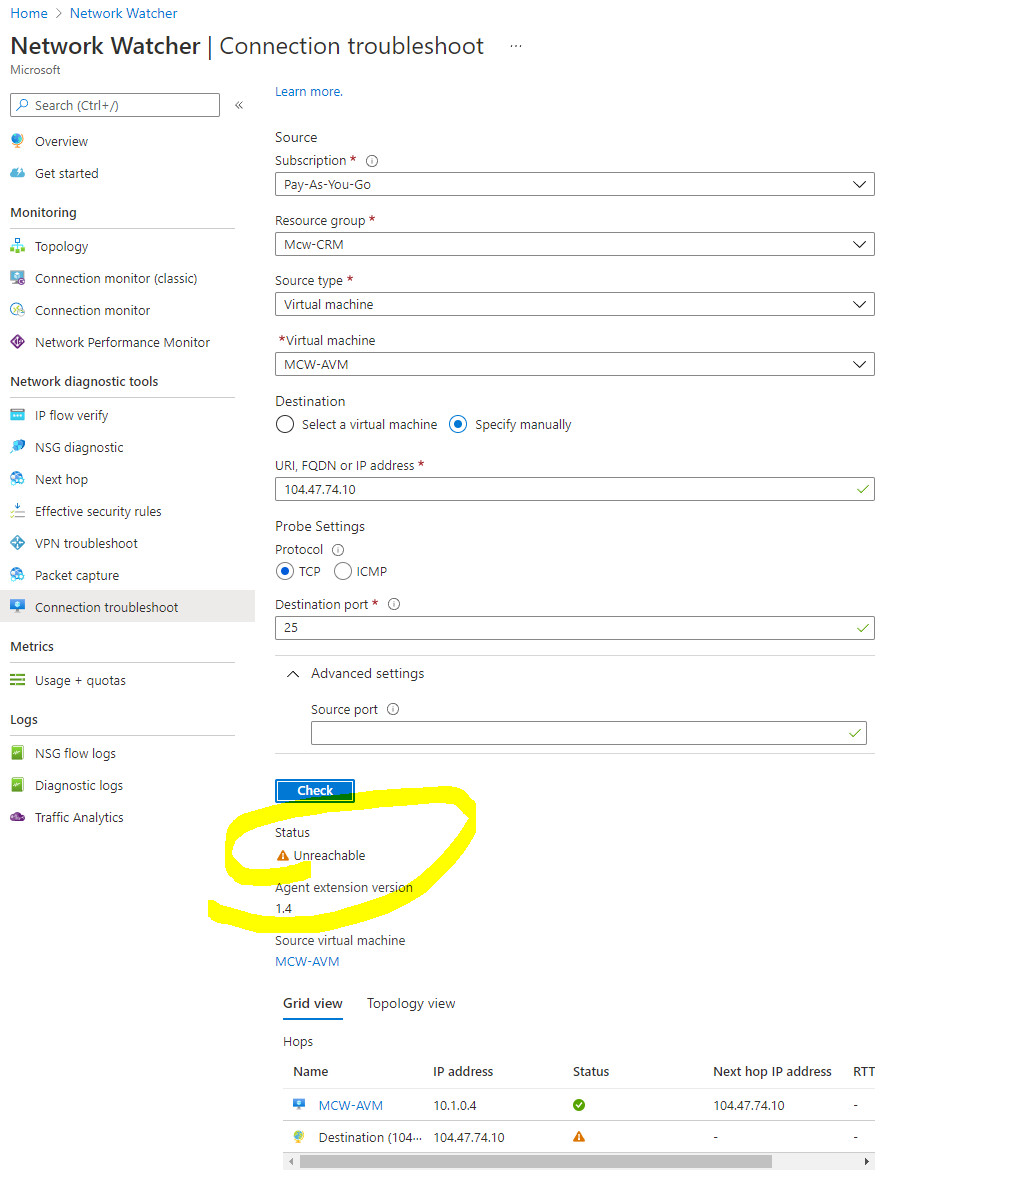Viewport: 1023px width, 1188px height.
Task: Open Traffic Analytics
Action: tap(77, 817)
